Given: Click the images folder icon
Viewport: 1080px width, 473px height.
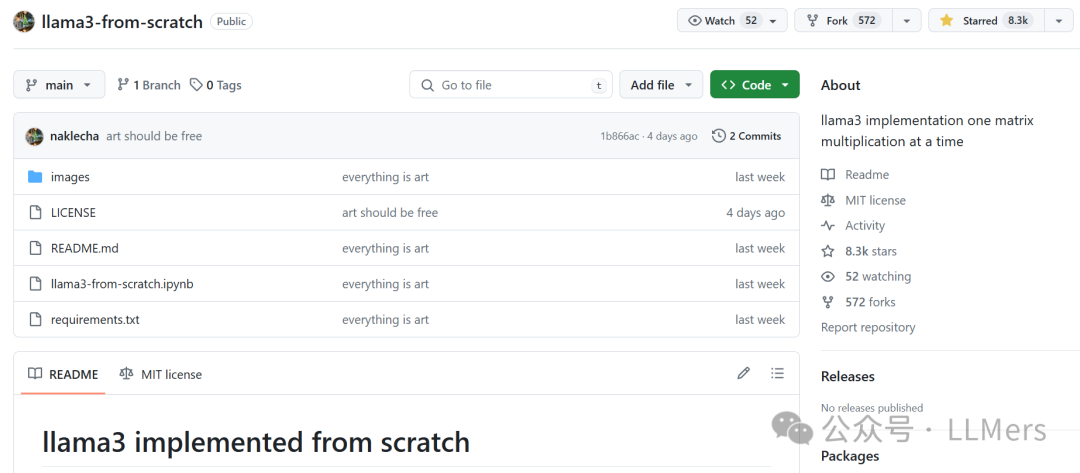Looking at the screenshot, I should pos(35,177).
